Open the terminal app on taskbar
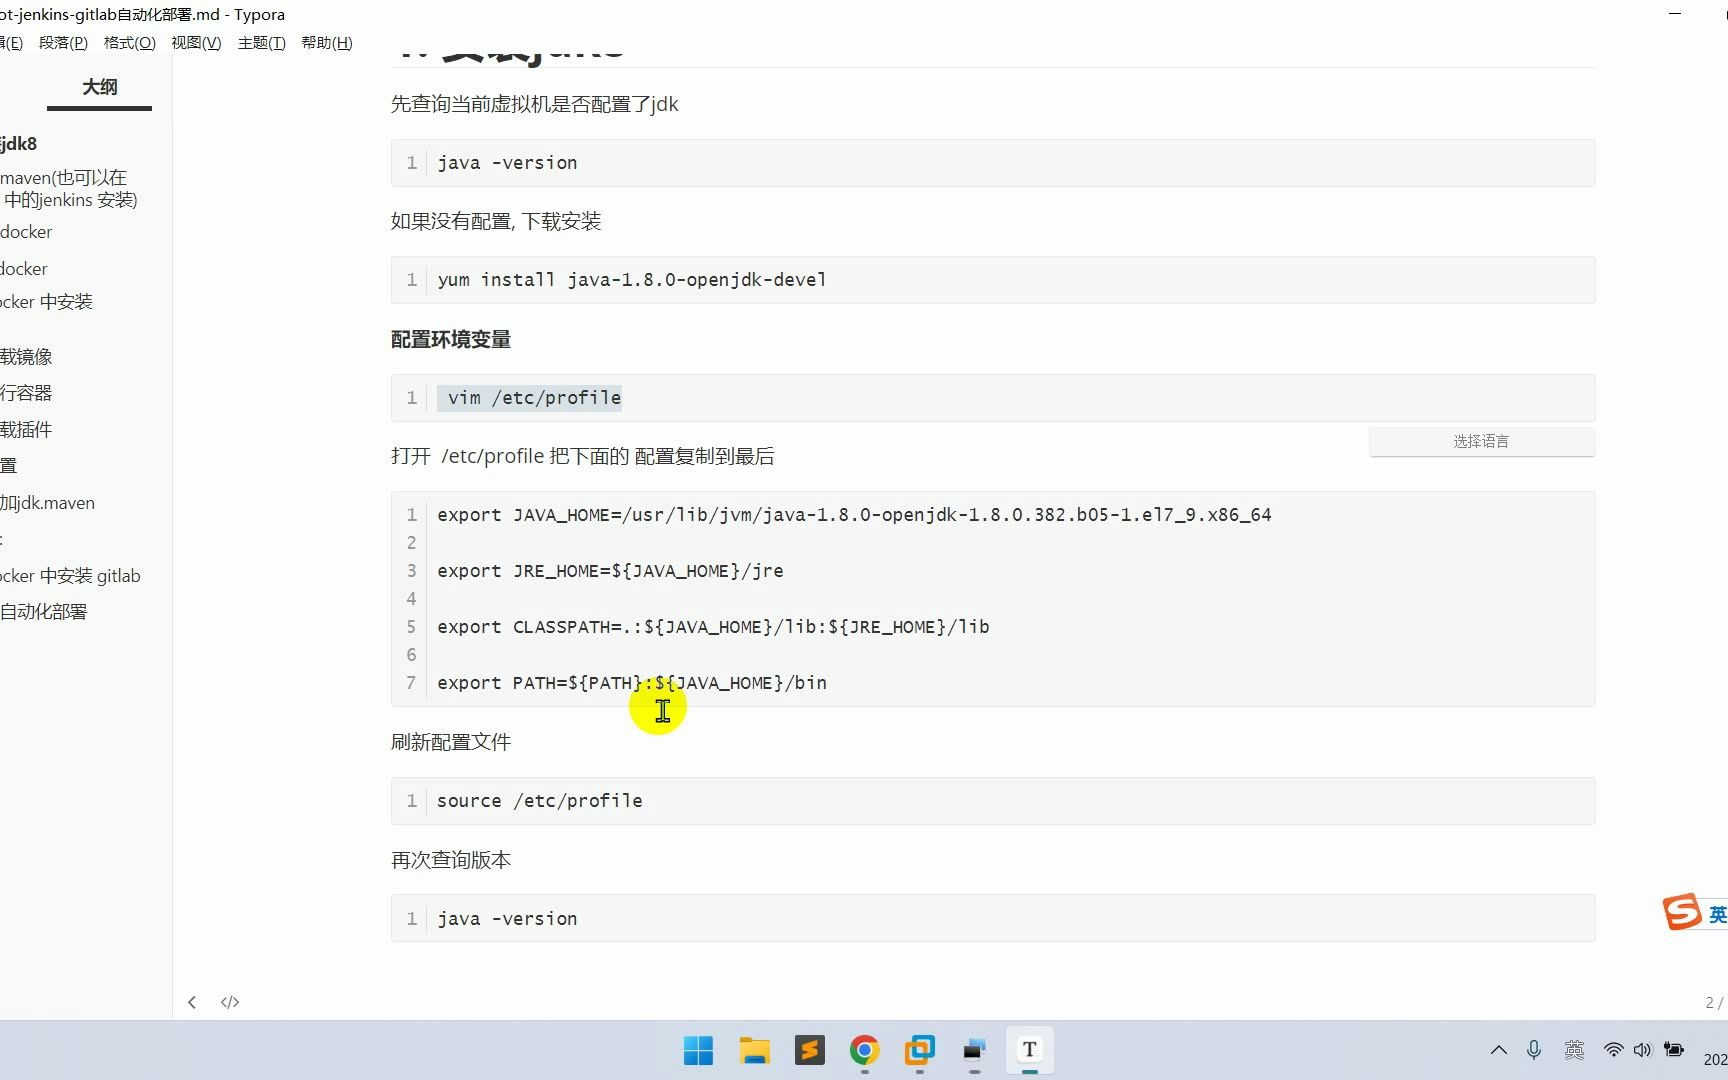 coord(974,1050)
